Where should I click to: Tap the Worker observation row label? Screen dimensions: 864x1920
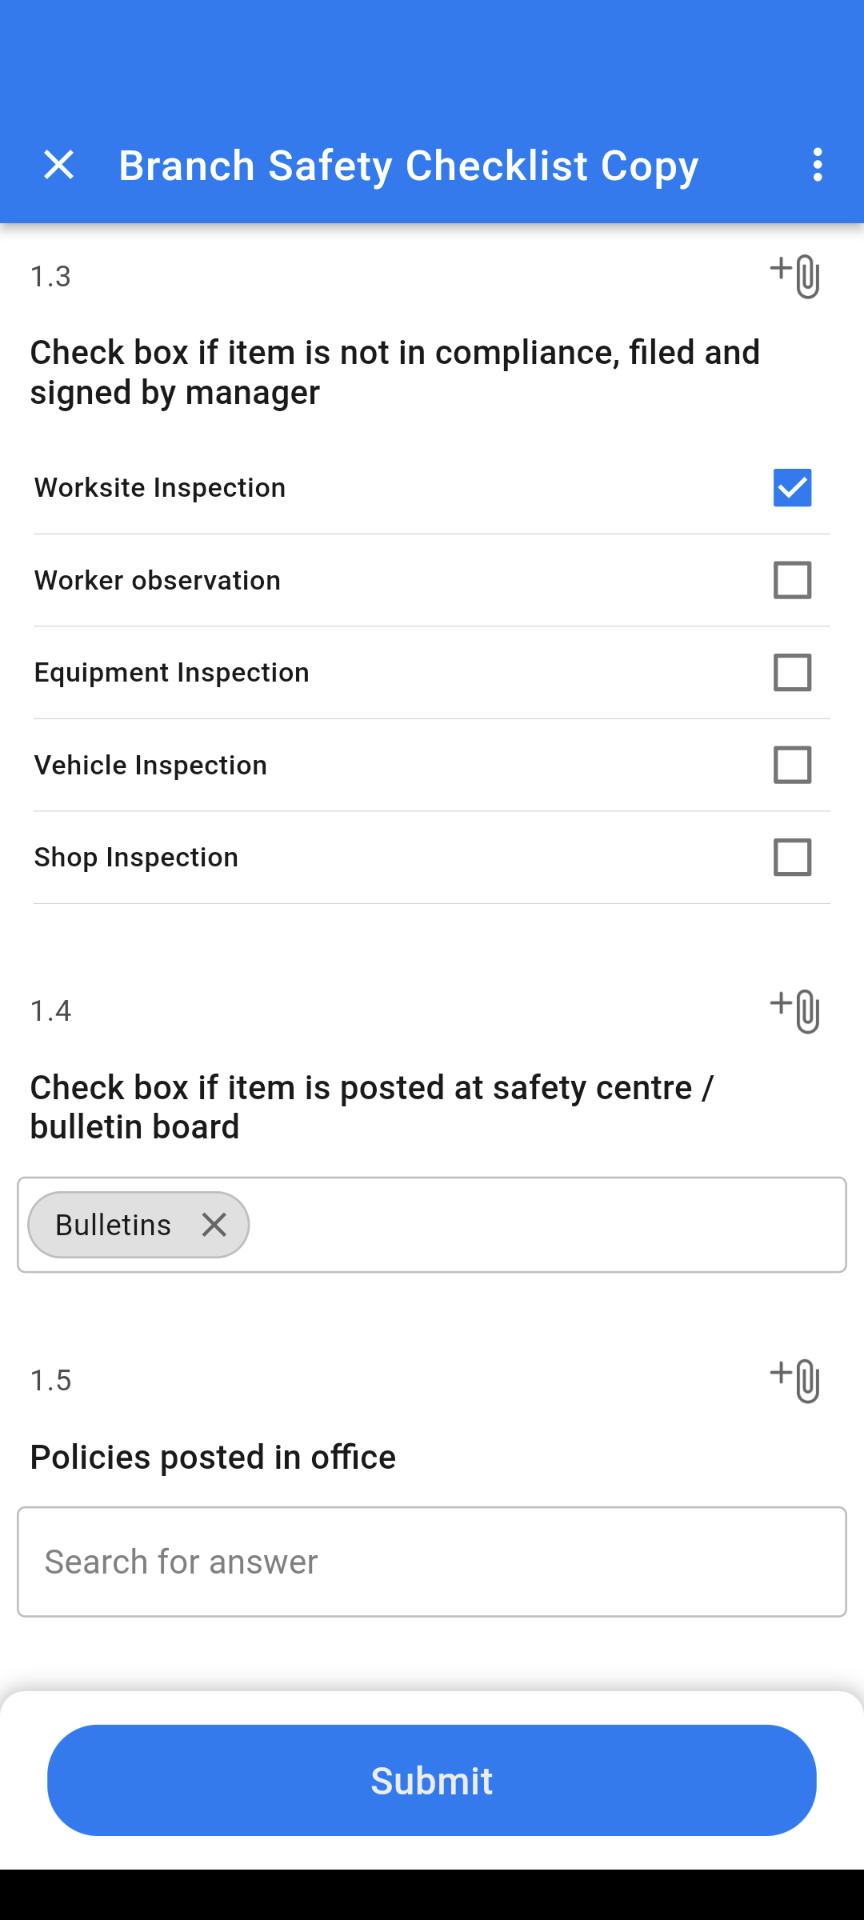157,580
